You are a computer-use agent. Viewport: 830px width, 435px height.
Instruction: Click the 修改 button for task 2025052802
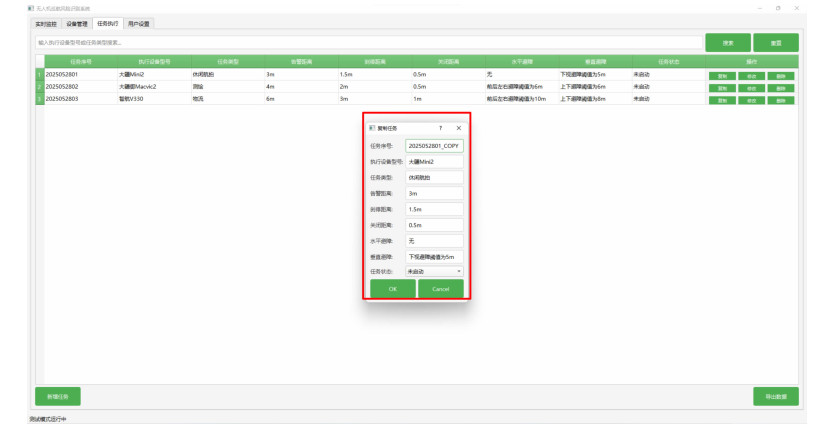coord(751,88)
